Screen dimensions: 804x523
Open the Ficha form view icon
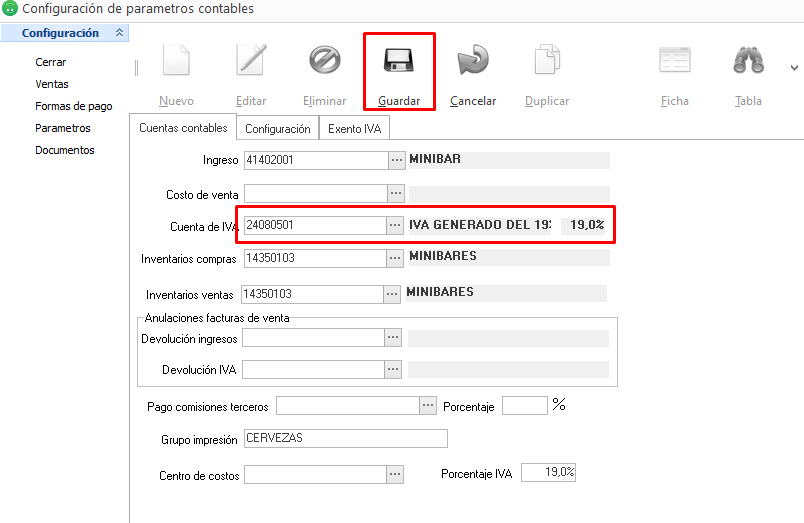[x=675, y=62]
